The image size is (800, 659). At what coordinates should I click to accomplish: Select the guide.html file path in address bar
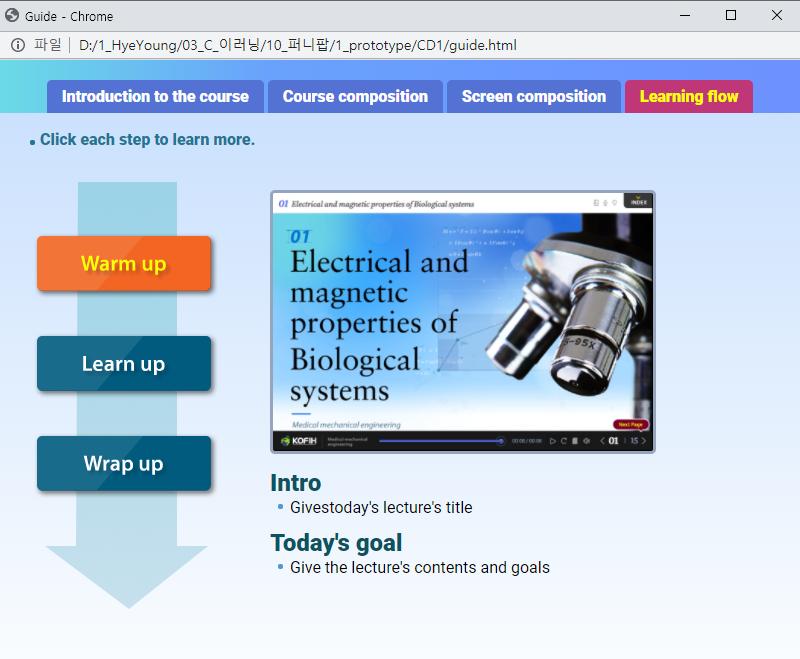pos(297,45)
